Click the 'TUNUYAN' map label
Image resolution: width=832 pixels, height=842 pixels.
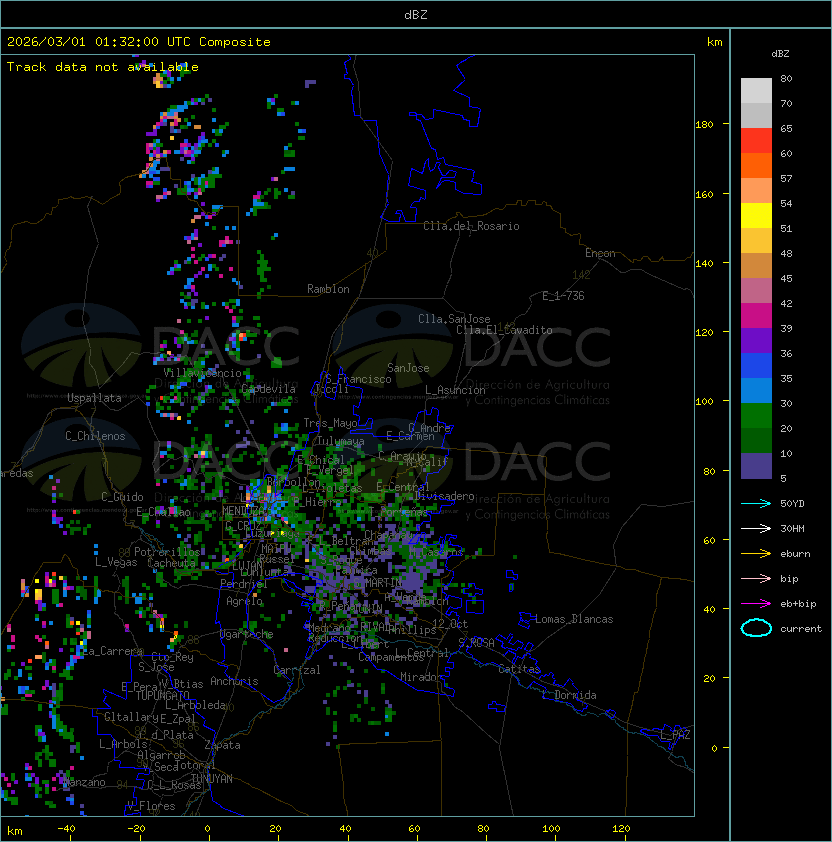pos(212,779)
